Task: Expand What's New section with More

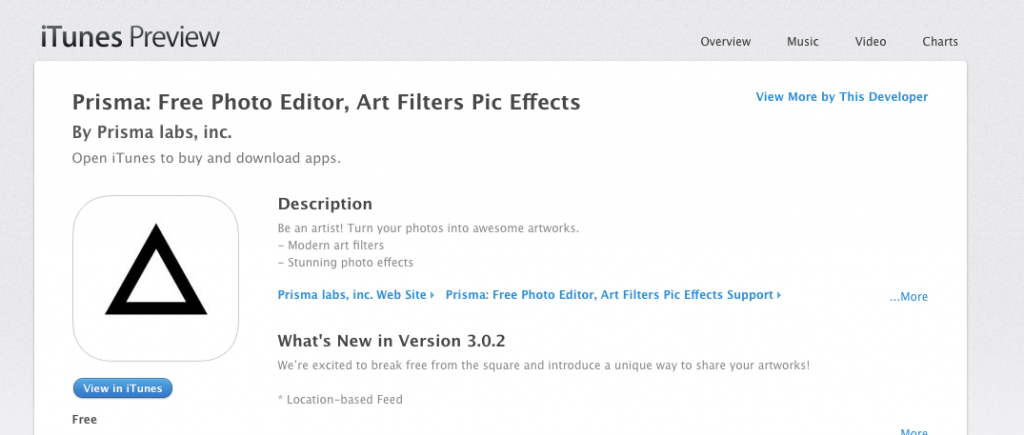Action: (914, 432)
